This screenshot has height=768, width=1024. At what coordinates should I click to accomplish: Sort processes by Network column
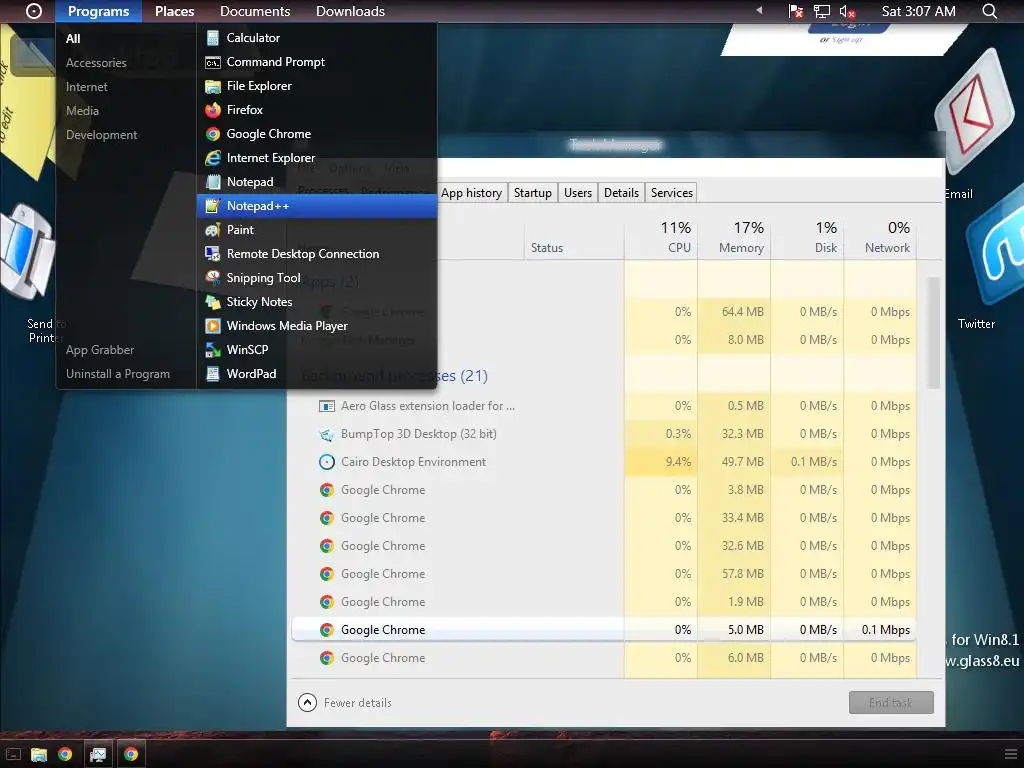[x=880, y=237]
